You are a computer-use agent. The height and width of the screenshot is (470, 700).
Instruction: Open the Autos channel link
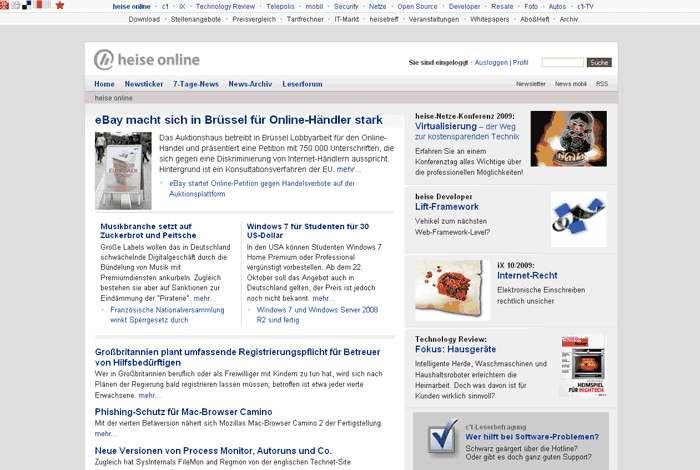(557, 7)
